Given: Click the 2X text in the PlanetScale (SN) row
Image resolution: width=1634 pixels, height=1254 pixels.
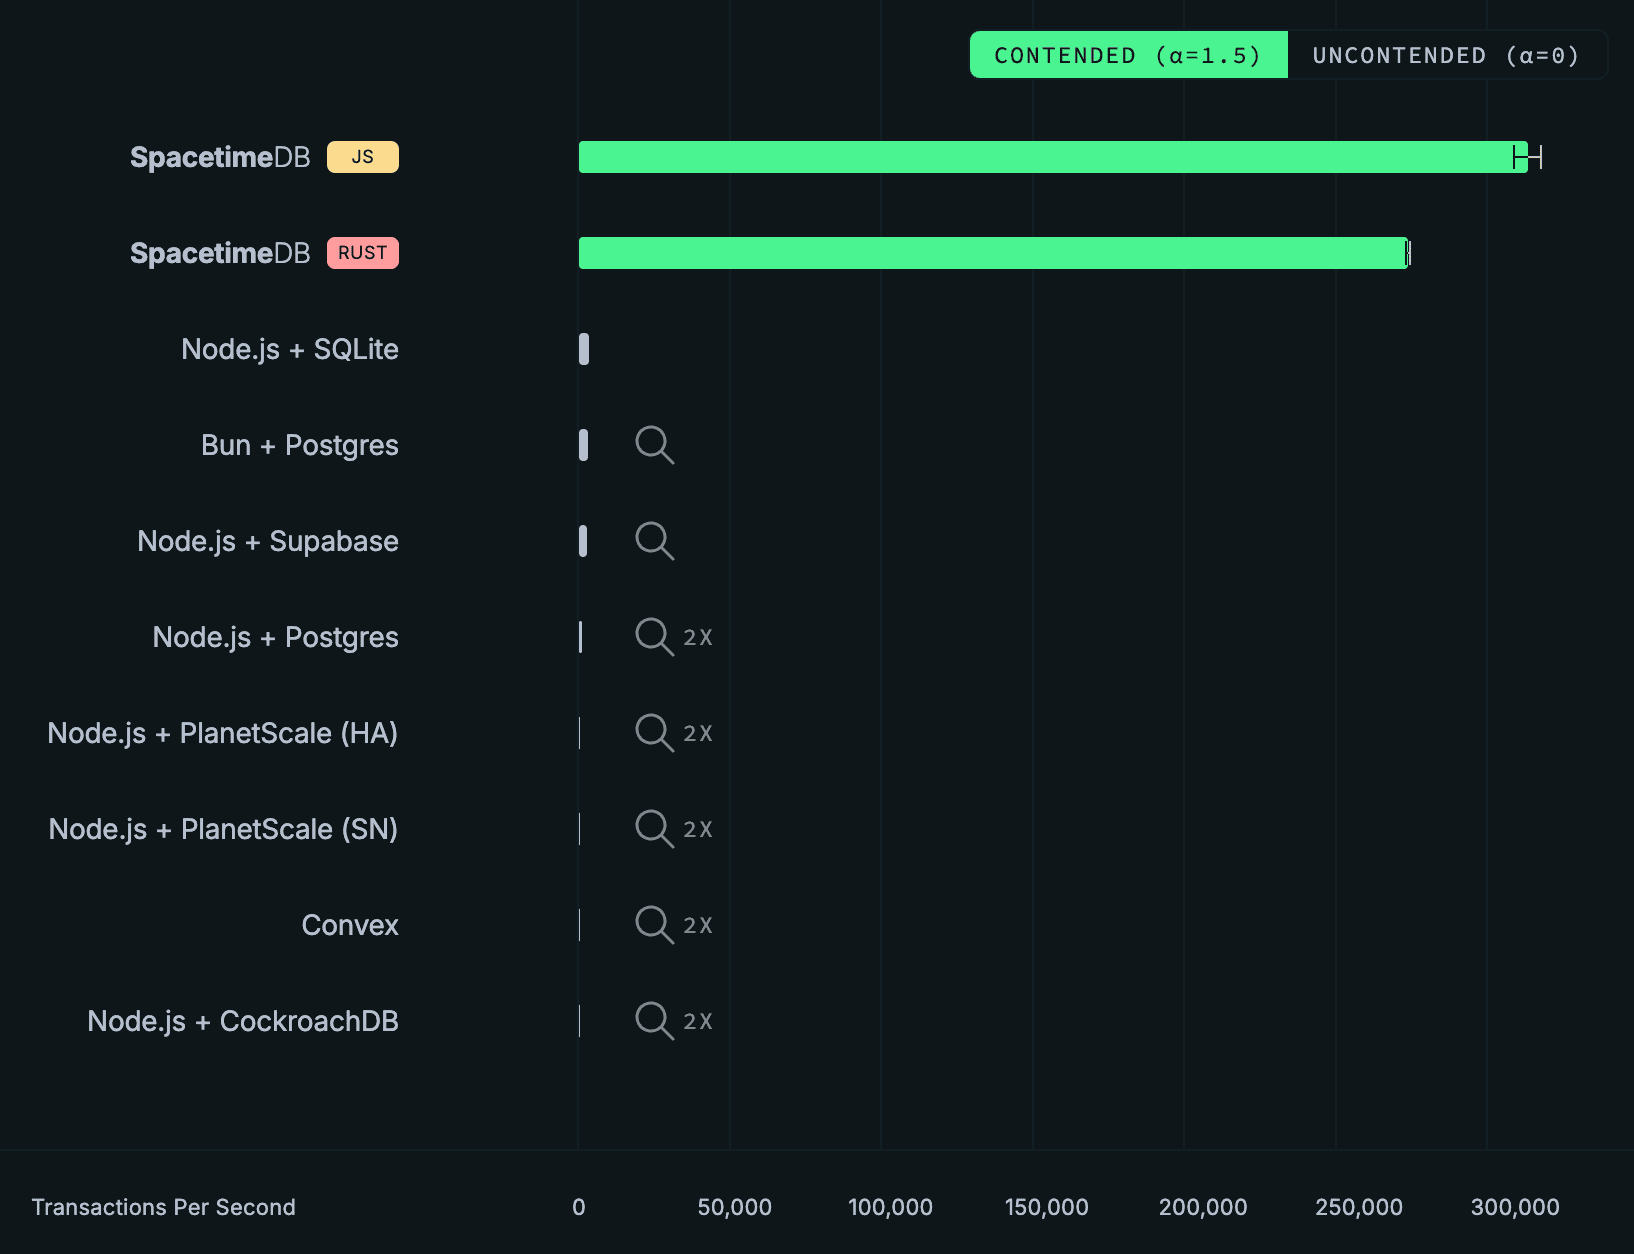Looking at the screenshot, I should click(698, 830).
